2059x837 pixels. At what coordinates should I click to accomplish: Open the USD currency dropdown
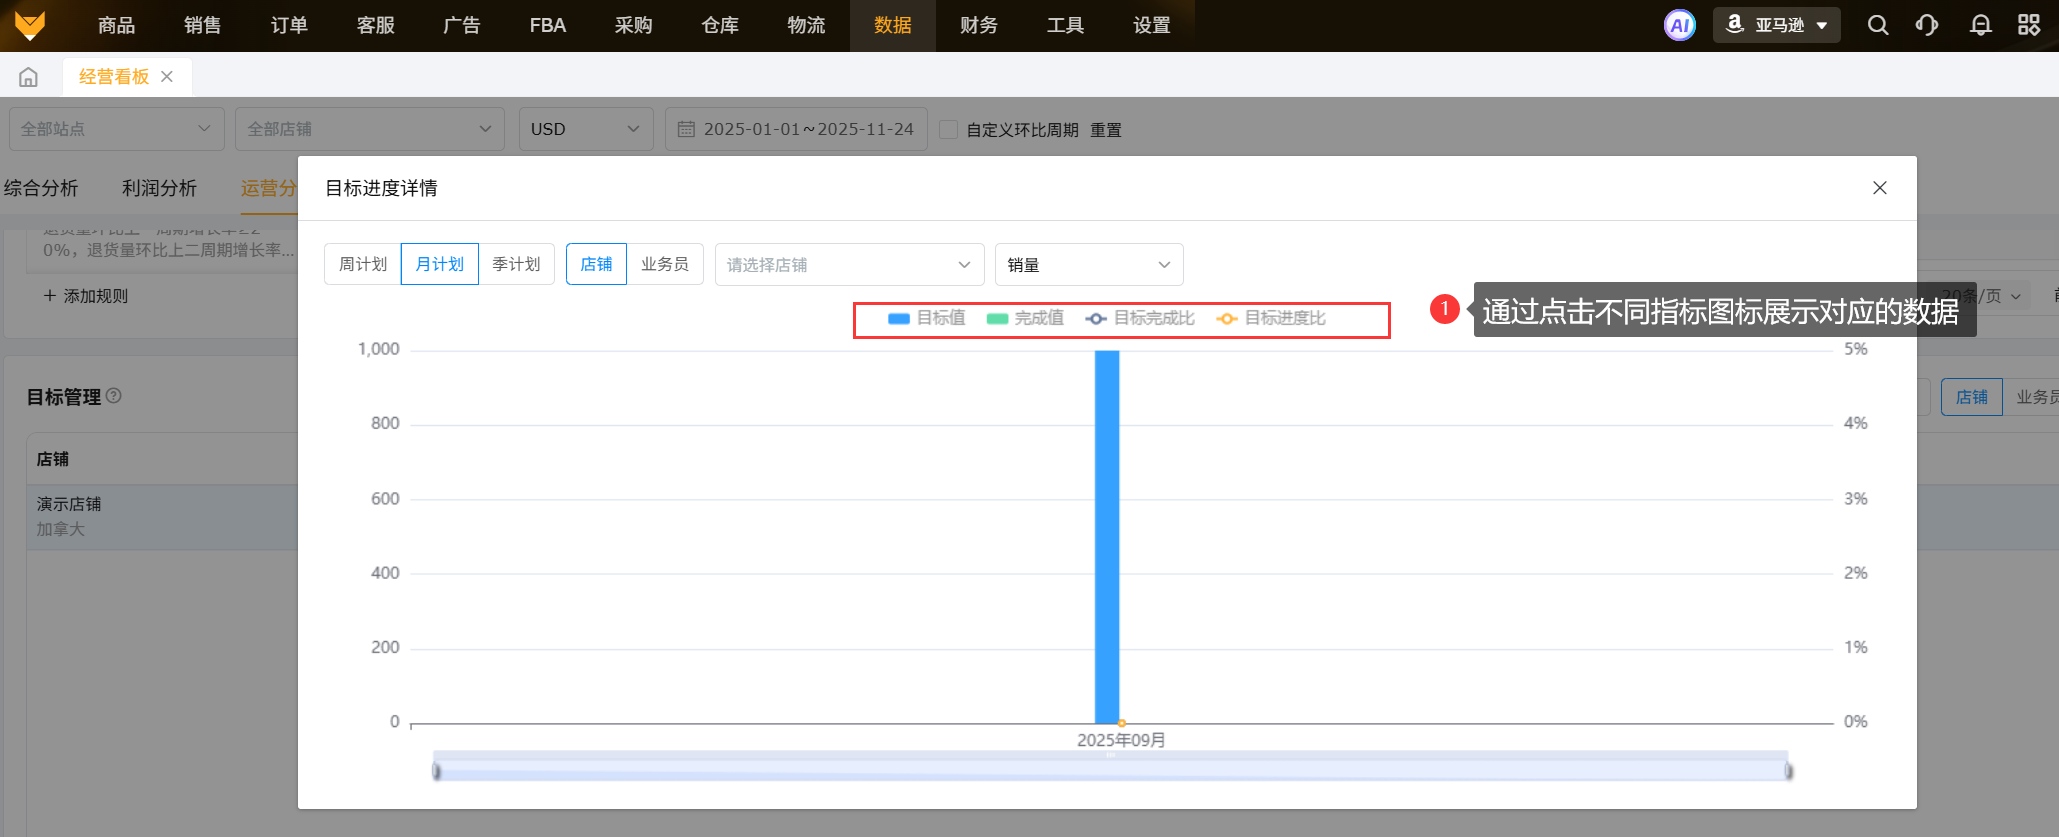586,129
